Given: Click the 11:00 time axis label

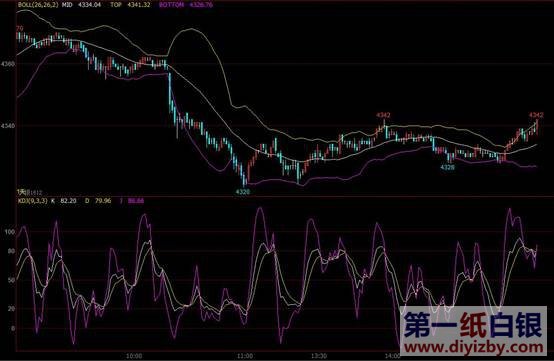Looking at the screenshot, I should [245, 356].
